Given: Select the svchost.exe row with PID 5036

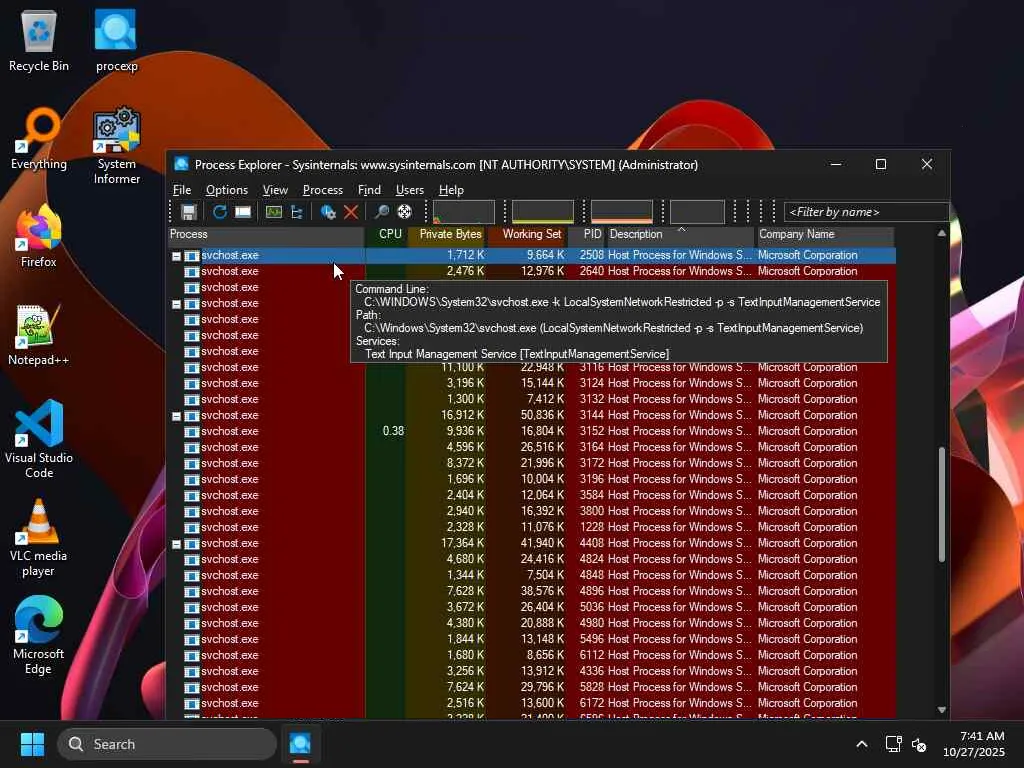Looking at the screenshot, I should [532, 607].
